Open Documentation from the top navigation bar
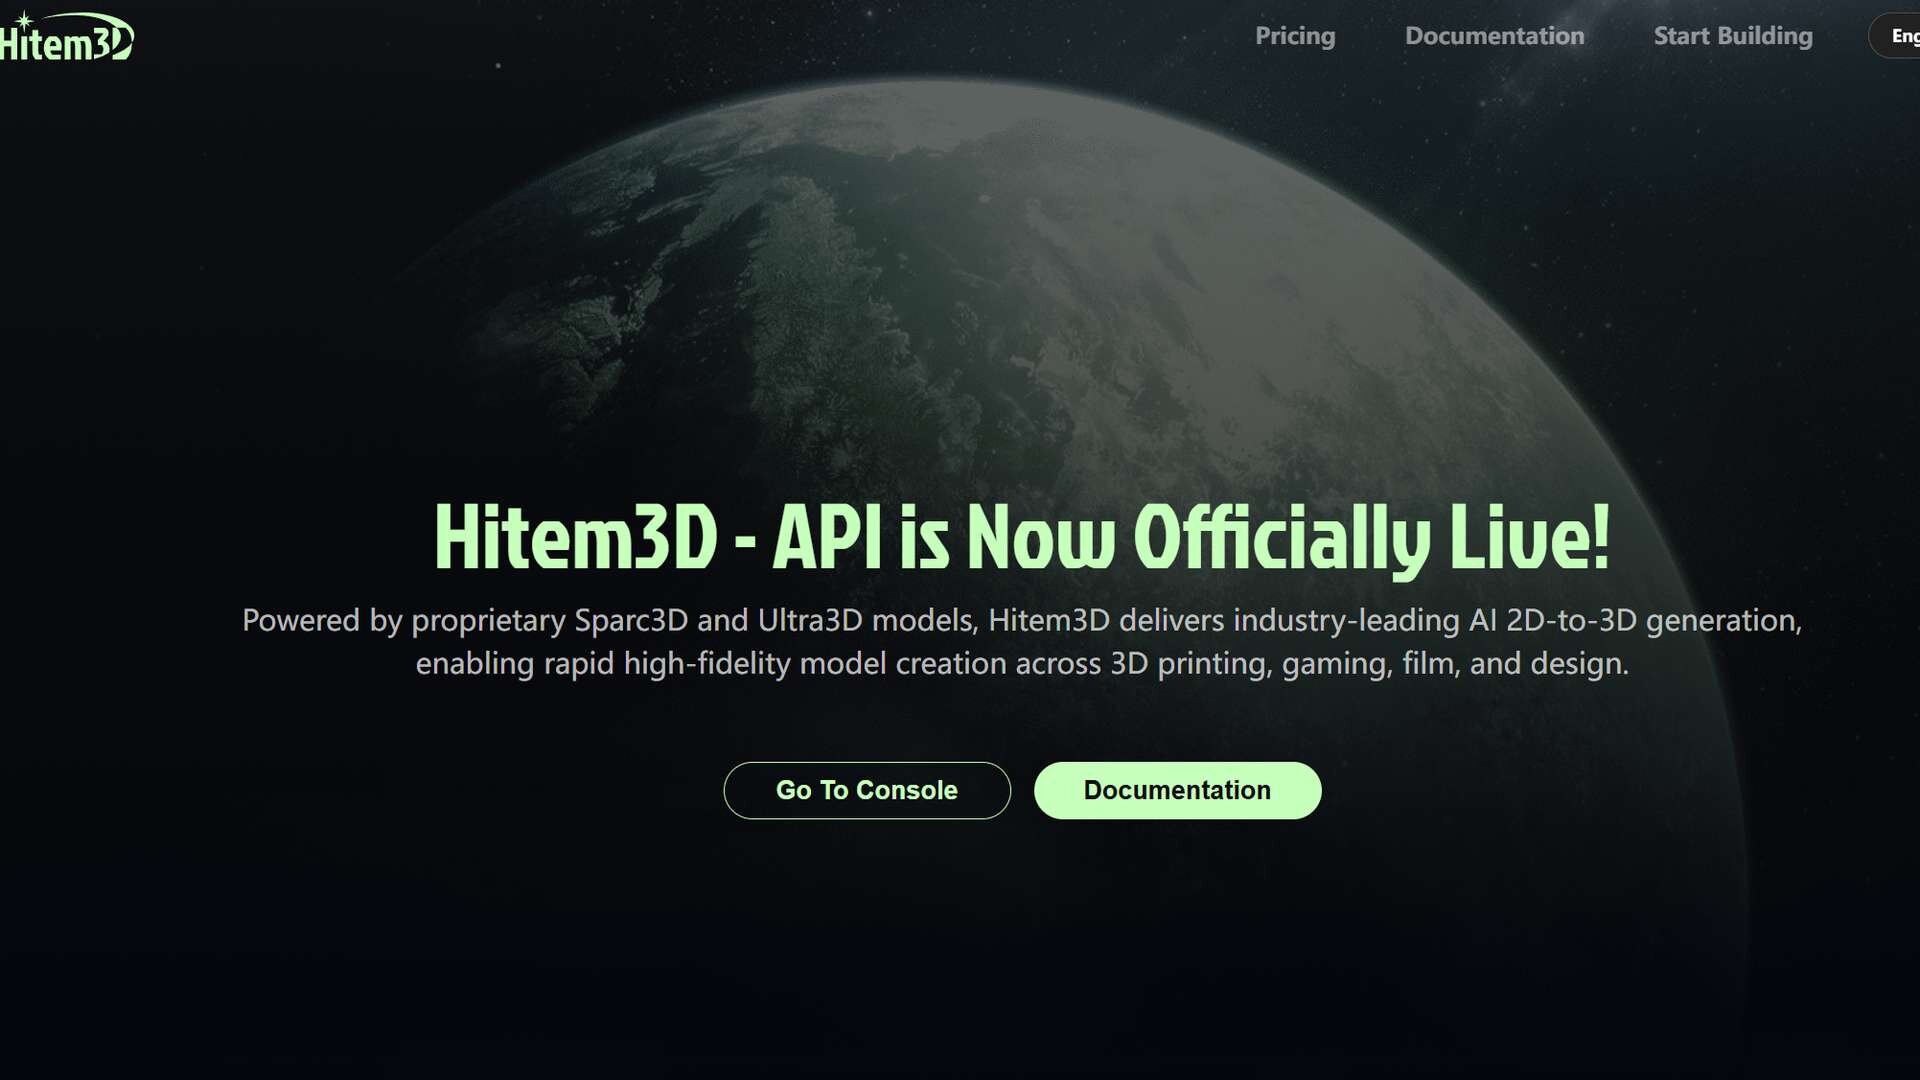The height and width of the screenshot is (1080, 1920). [x=1494, y=36]
